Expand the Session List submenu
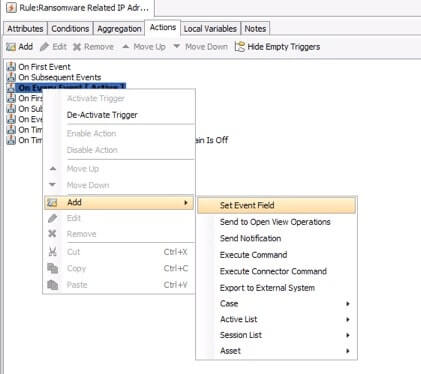The height and width of the screenshot is (374, 421). [x=276, y=335]
